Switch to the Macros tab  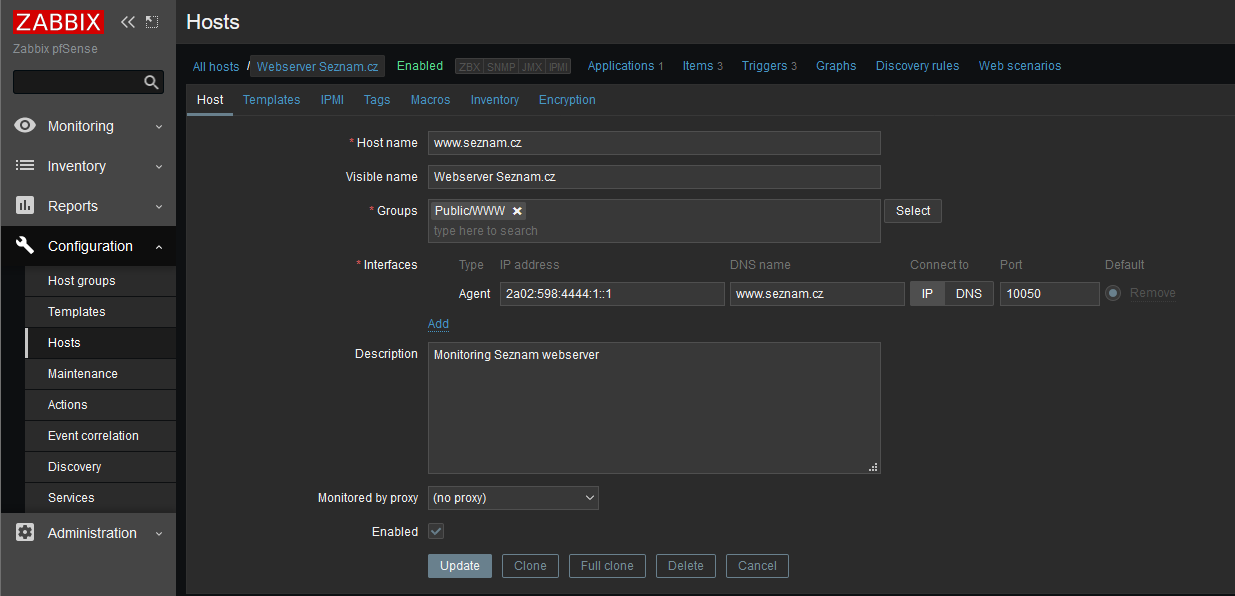(430, 100)
